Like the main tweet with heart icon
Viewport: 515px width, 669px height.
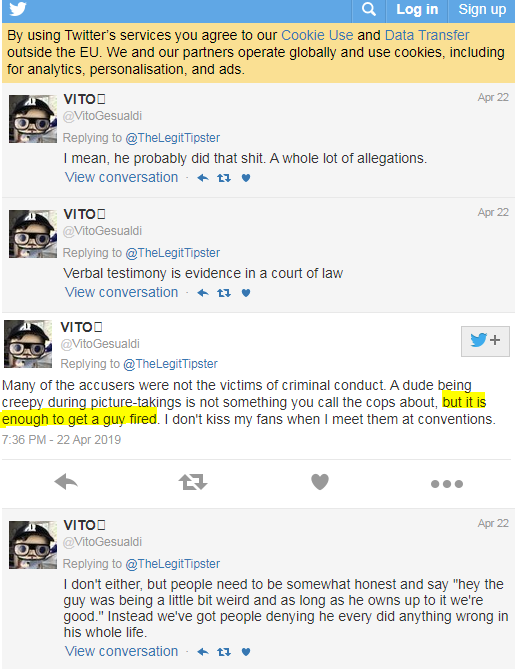point(320,482)
